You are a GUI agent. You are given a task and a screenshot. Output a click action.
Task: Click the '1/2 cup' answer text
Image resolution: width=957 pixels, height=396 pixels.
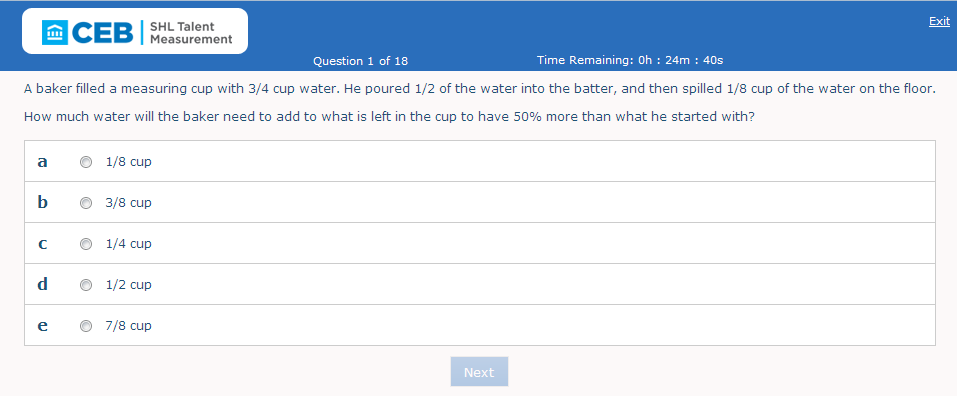(x=128, y=285)
